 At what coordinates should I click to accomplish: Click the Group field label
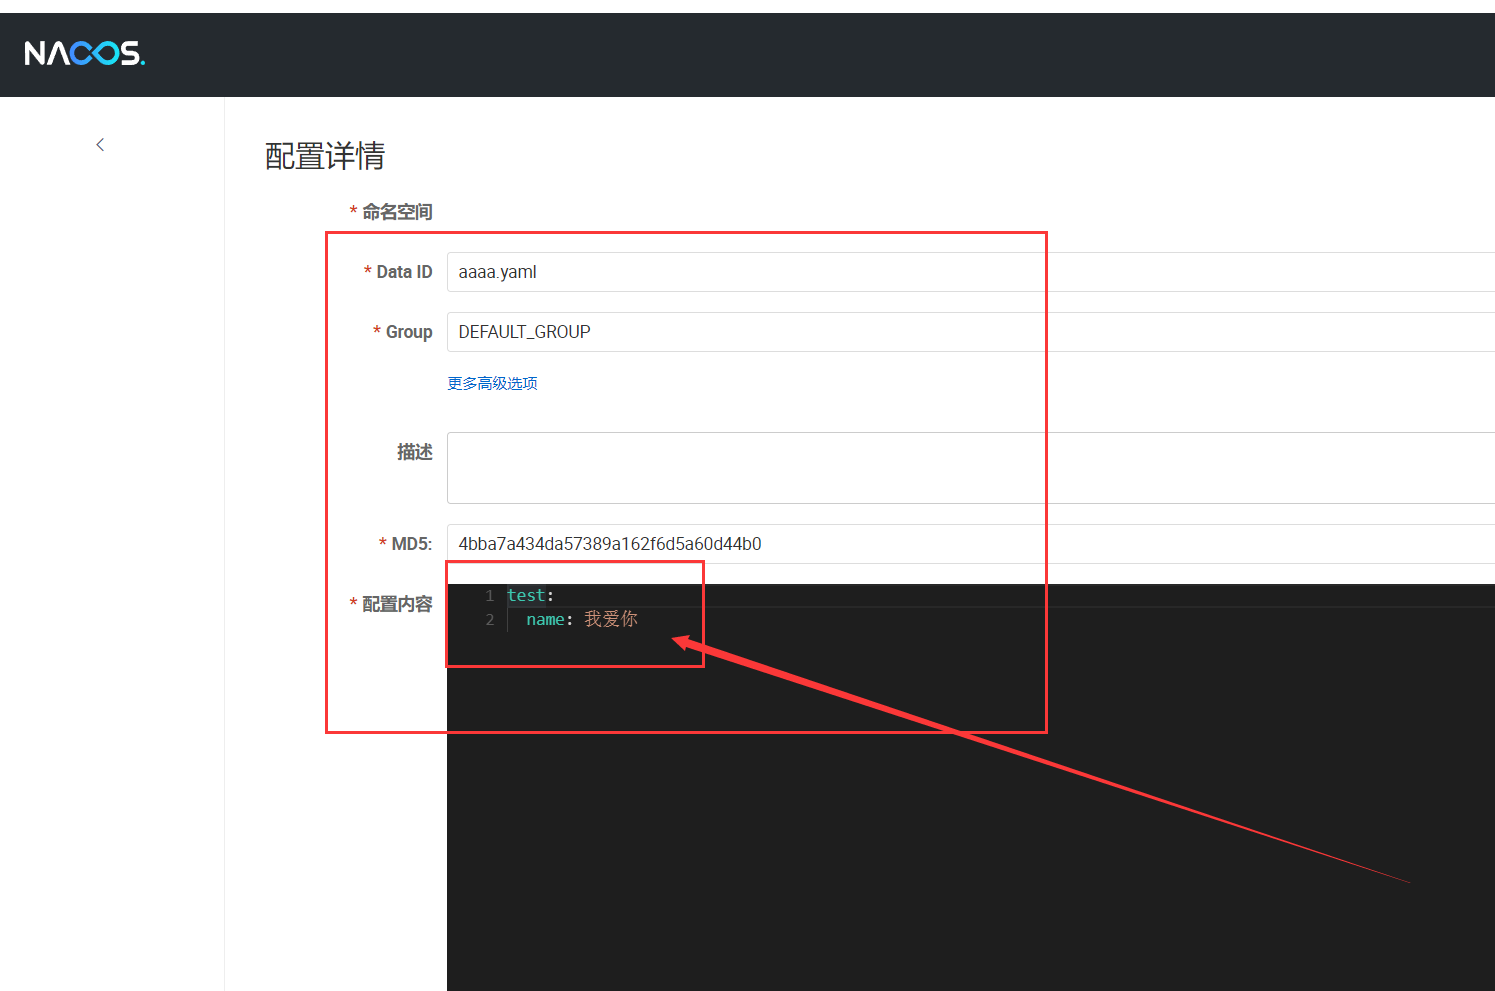(x=408, y=331)
